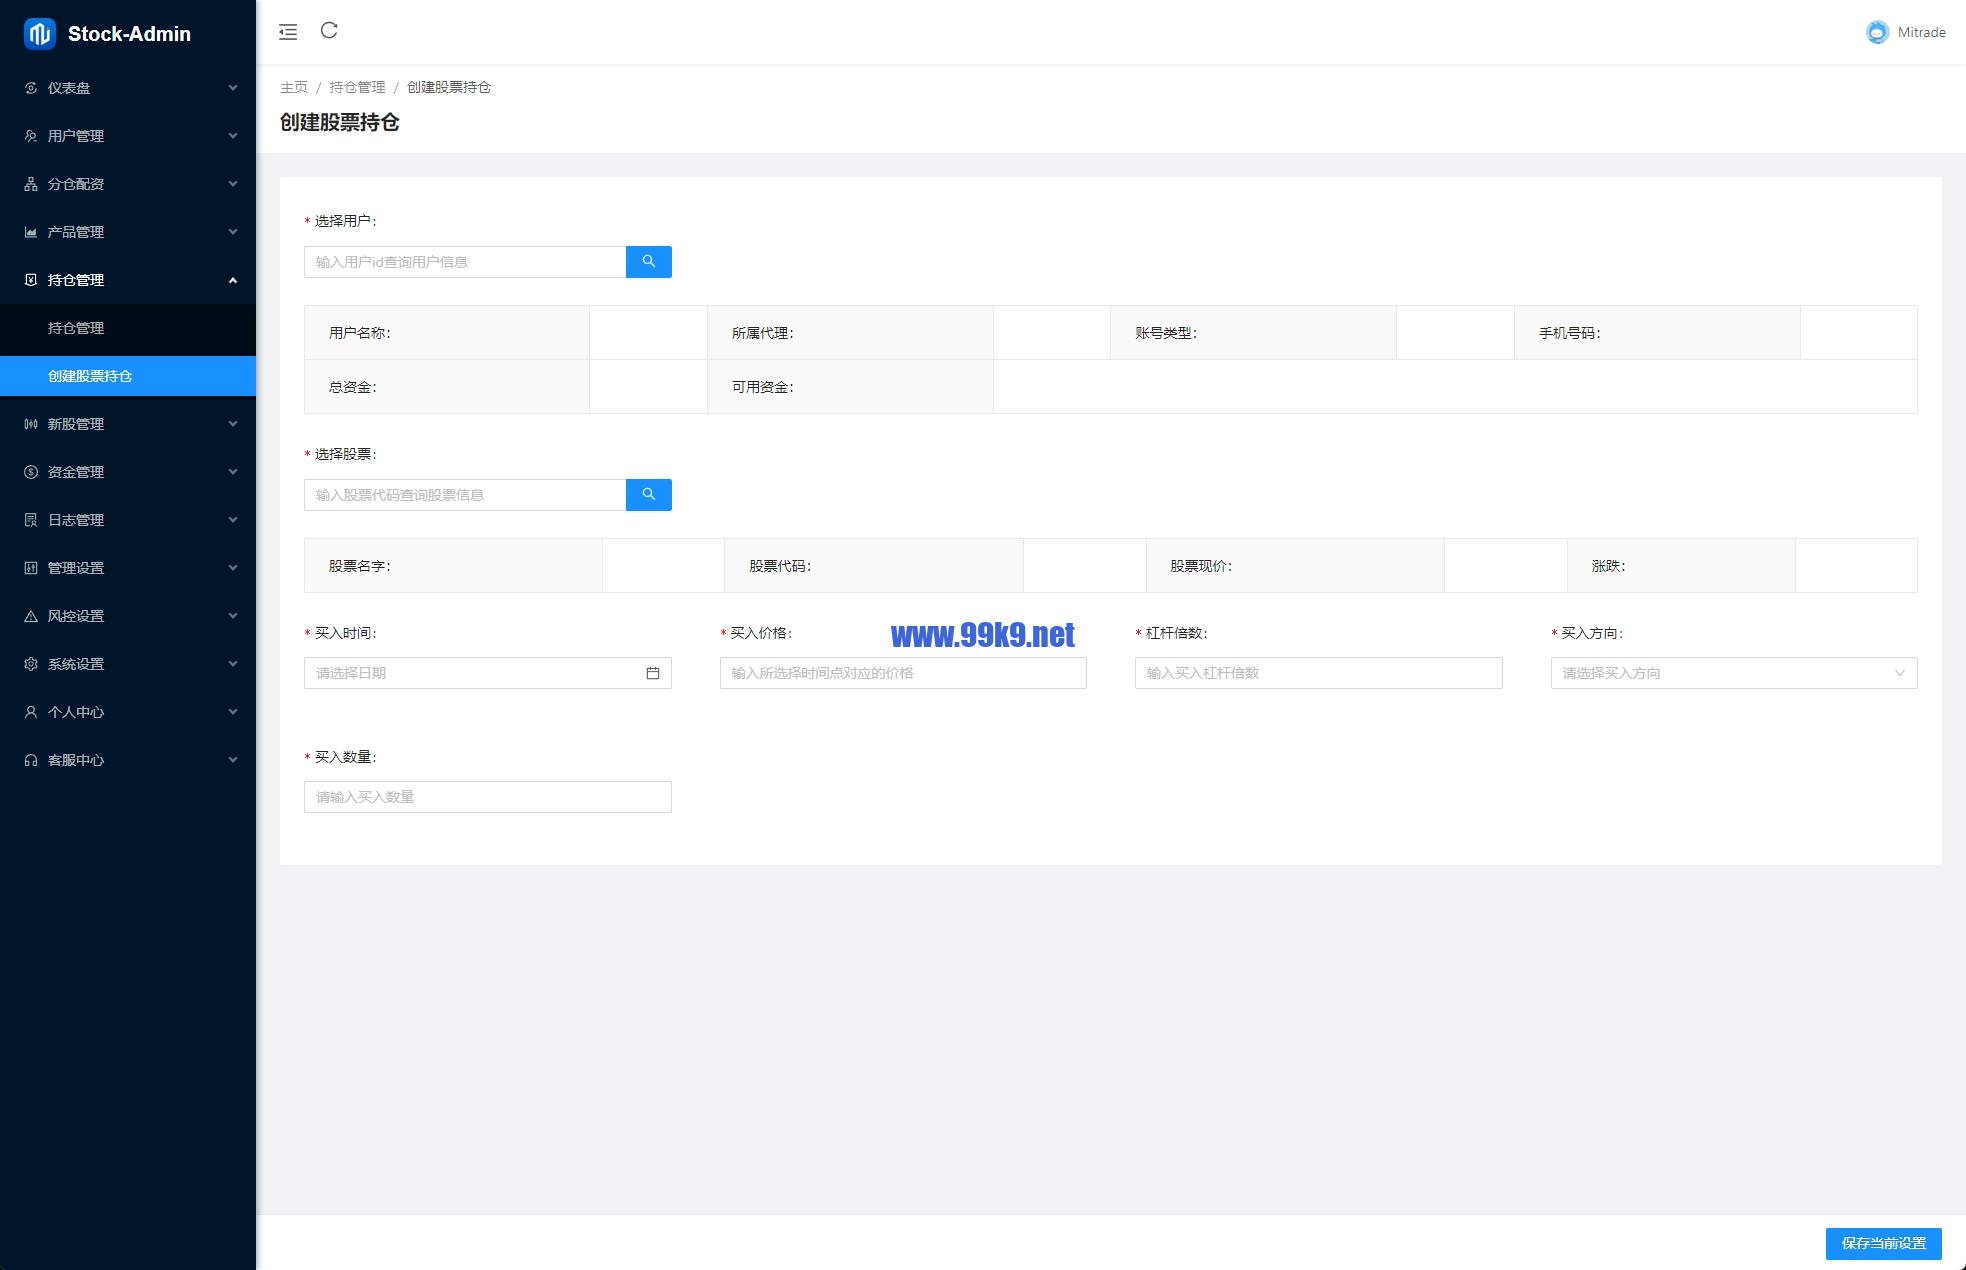Click 管理设置 sidebar icon
Viewport: 1966px width, 1270px height.
[x=31, y=568]
